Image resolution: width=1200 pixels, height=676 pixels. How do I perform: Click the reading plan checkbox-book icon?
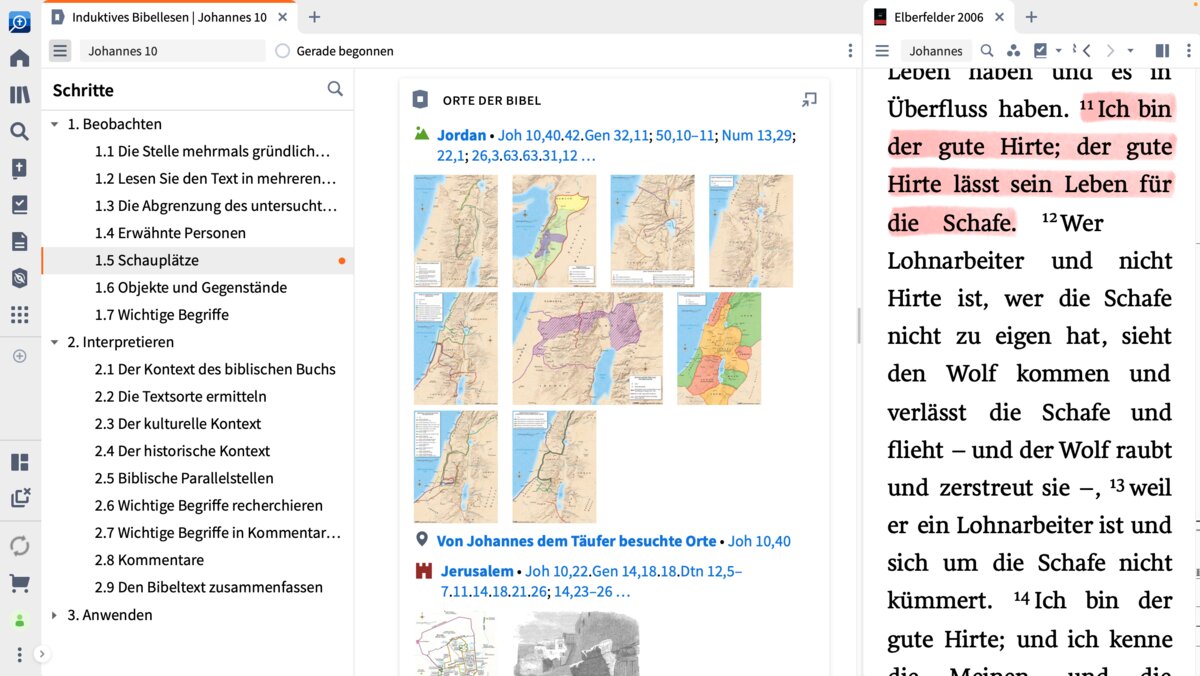[x=1040, y=51]
